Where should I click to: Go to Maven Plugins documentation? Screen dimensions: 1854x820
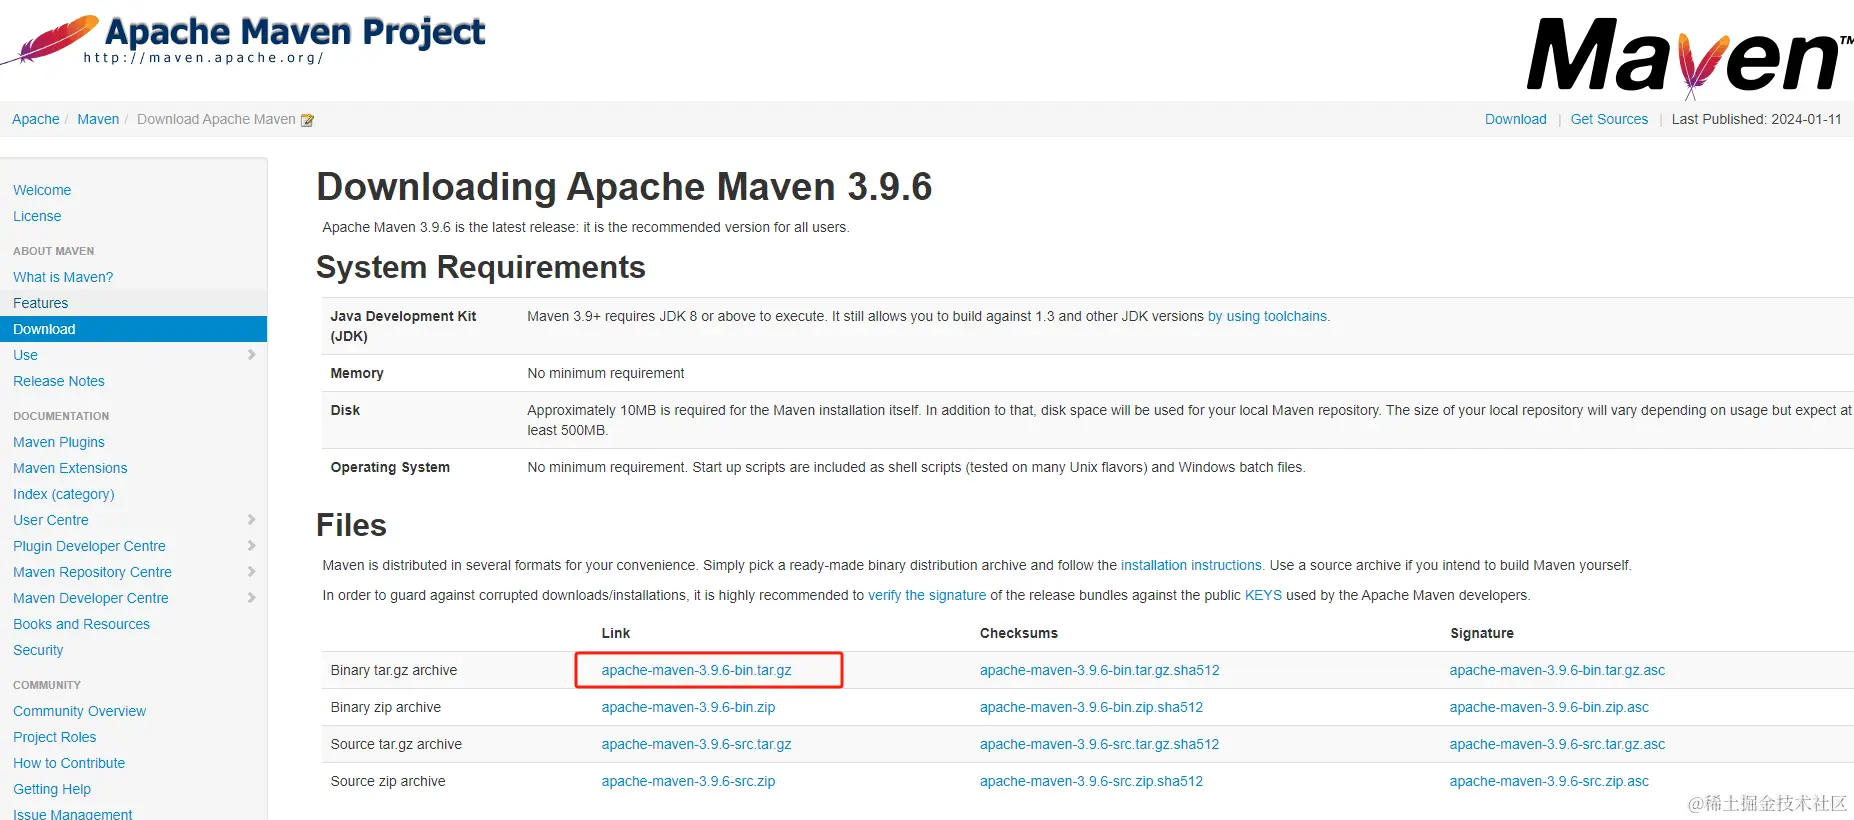pyautogui.click(x=59, y=442)
